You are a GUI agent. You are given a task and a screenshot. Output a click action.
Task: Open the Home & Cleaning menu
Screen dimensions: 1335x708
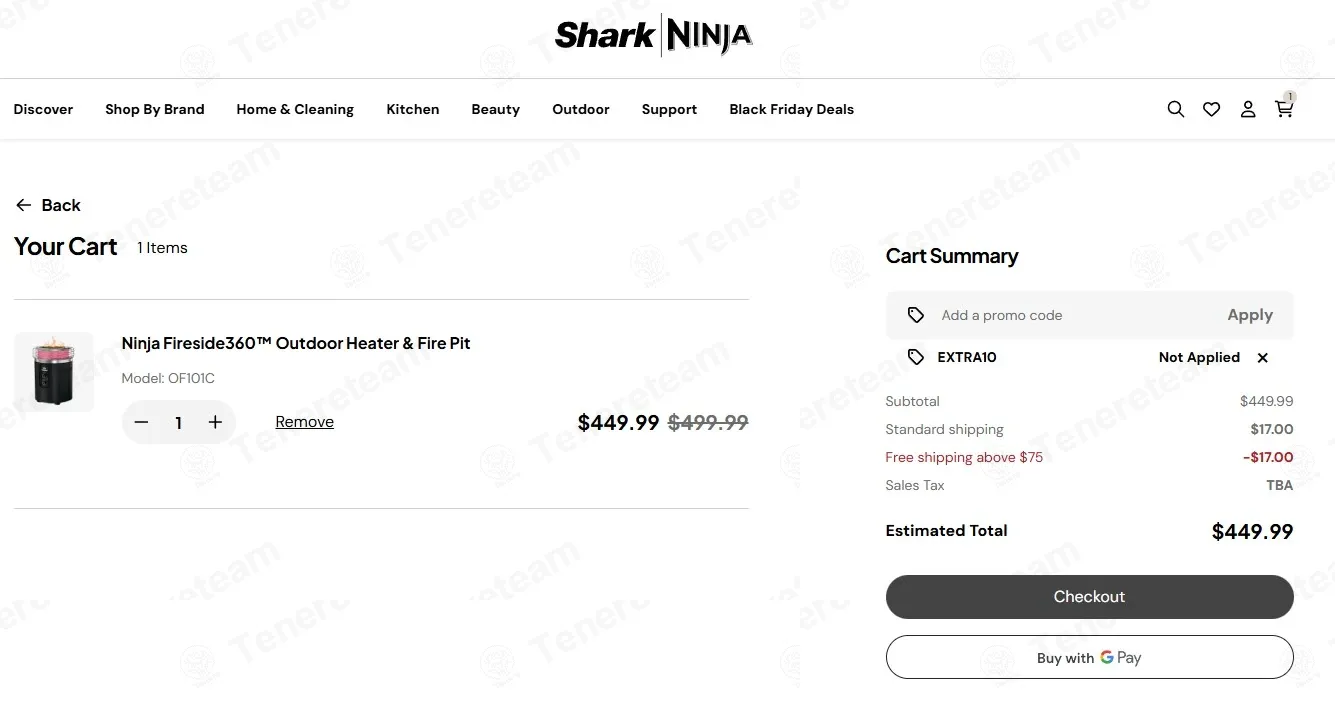coord(295,109)
